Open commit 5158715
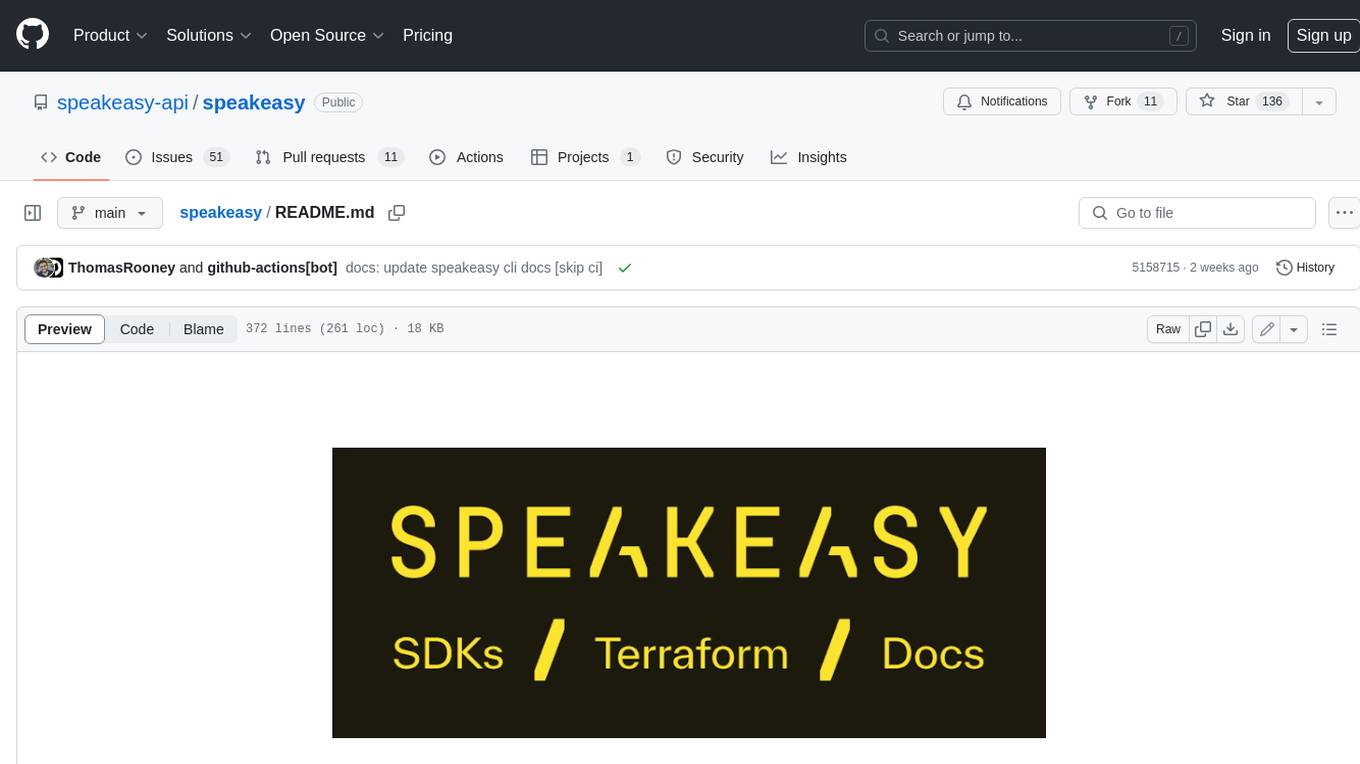 1155,267
